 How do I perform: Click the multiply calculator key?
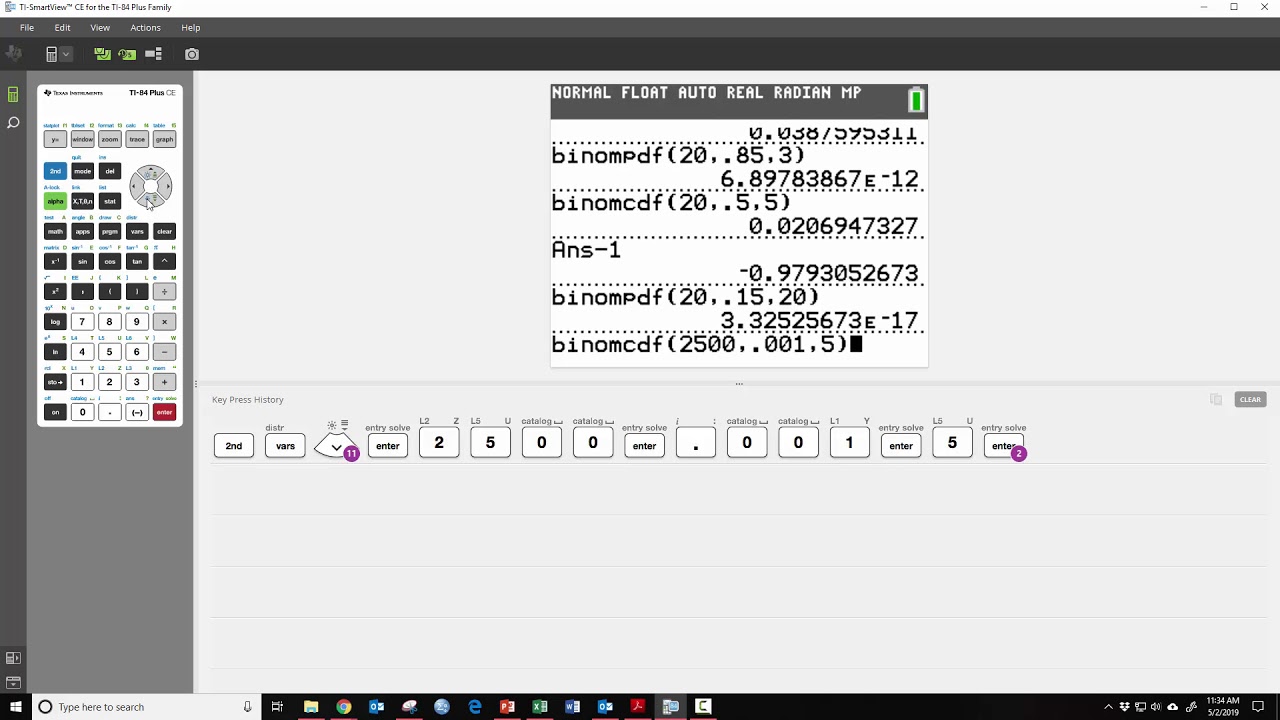tap(164, 321)
